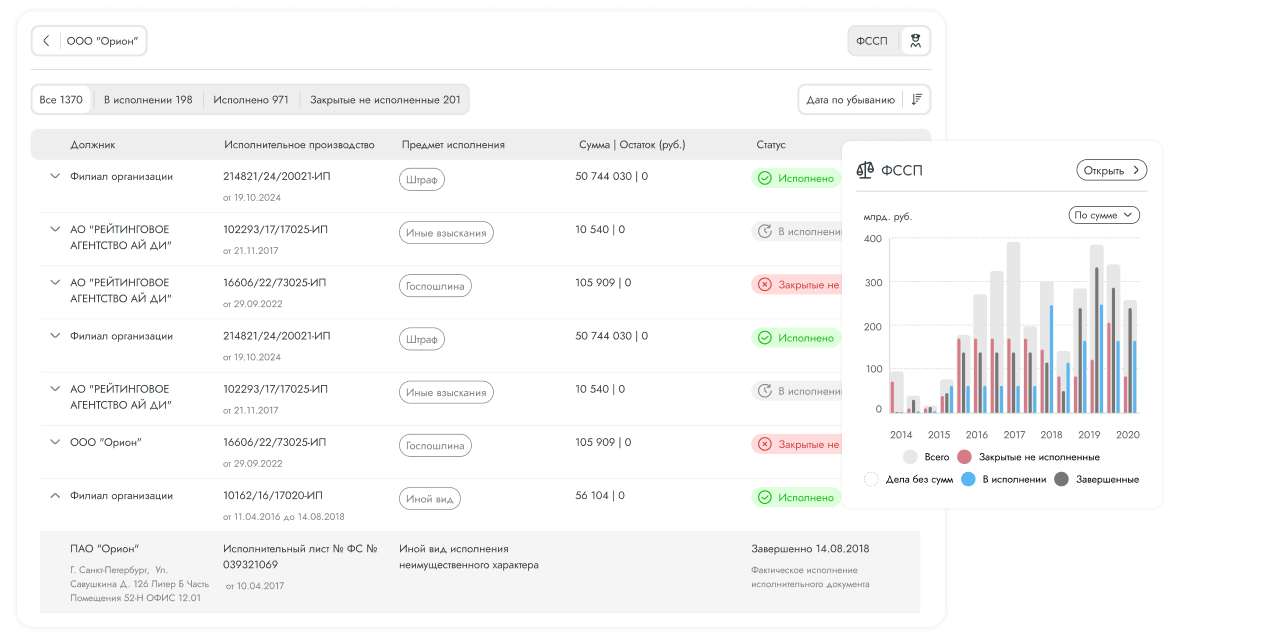Screen dimensions: 1280x639
Task: Click green checkmark icon in 10162/16/17020-ИП row
Action: (765, 497)
